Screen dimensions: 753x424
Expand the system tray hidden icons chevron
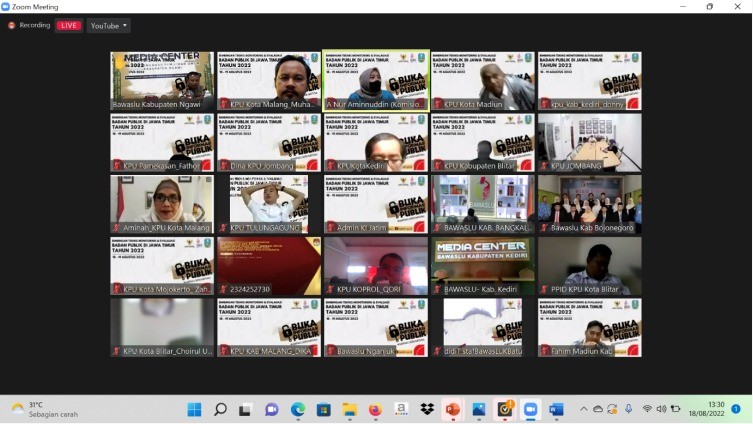click(x=581, y=409)
